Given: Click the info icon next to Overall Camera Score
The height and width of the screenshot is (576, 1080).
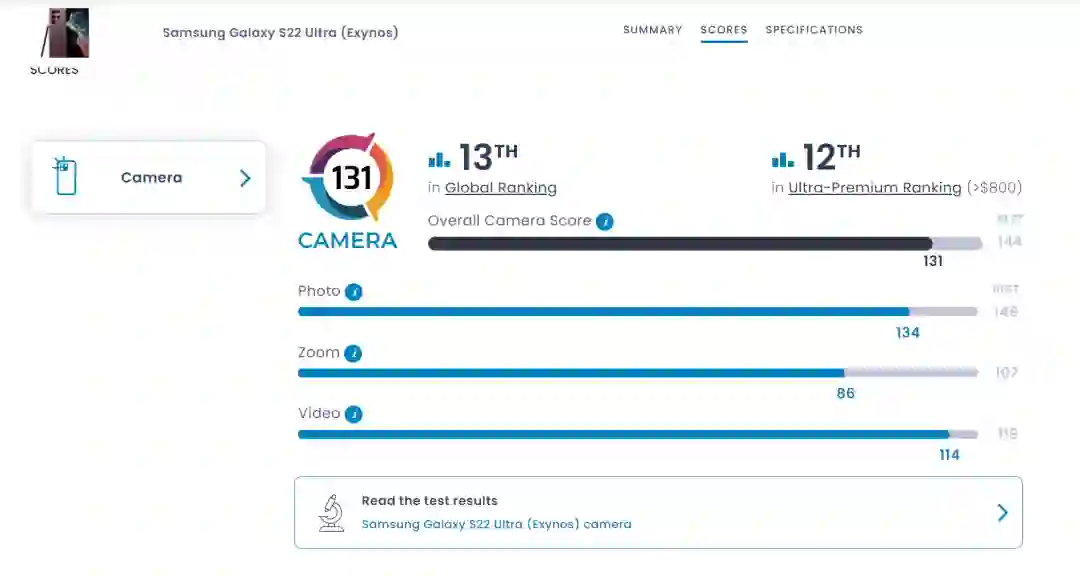Looking at the screenshot, I should point(605,221).
